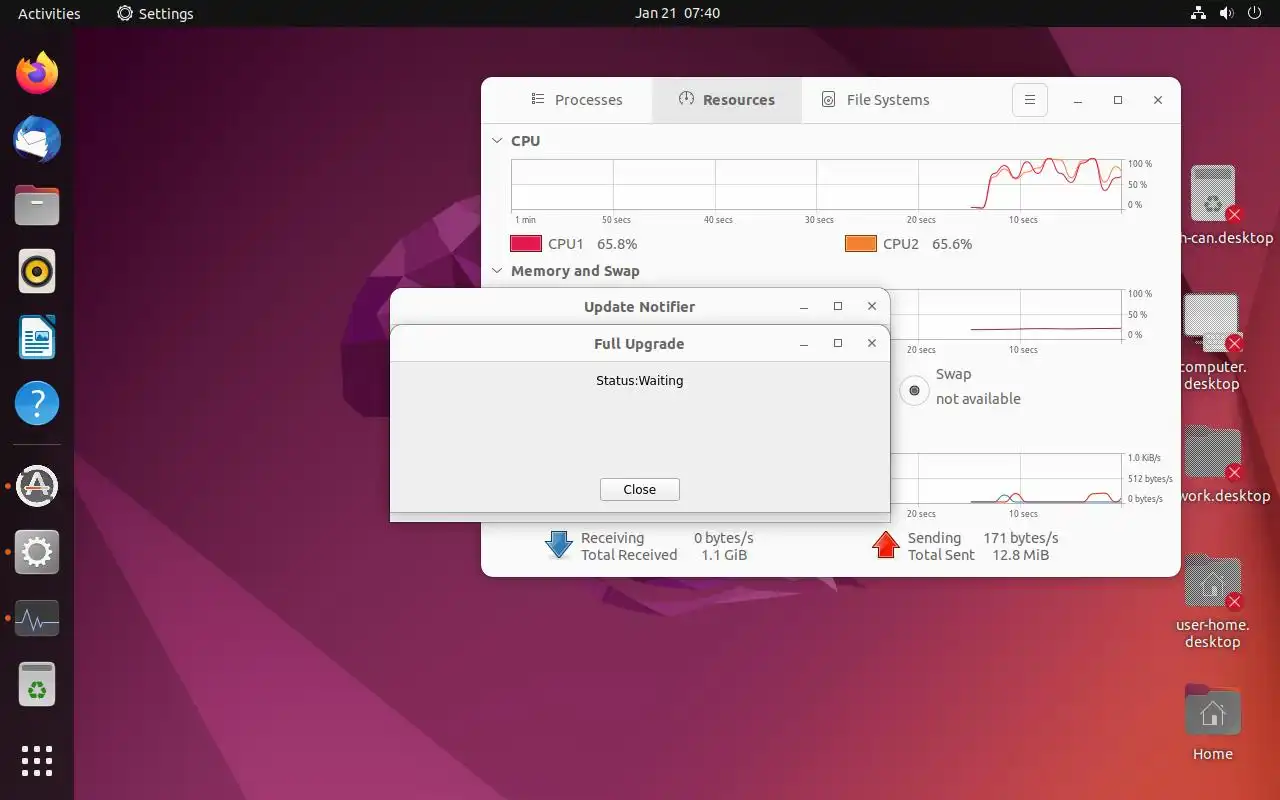This screenshot has height=800, width=1280.
Task: Open the Trash icon in dock
Action: click(x=37, y=685)
